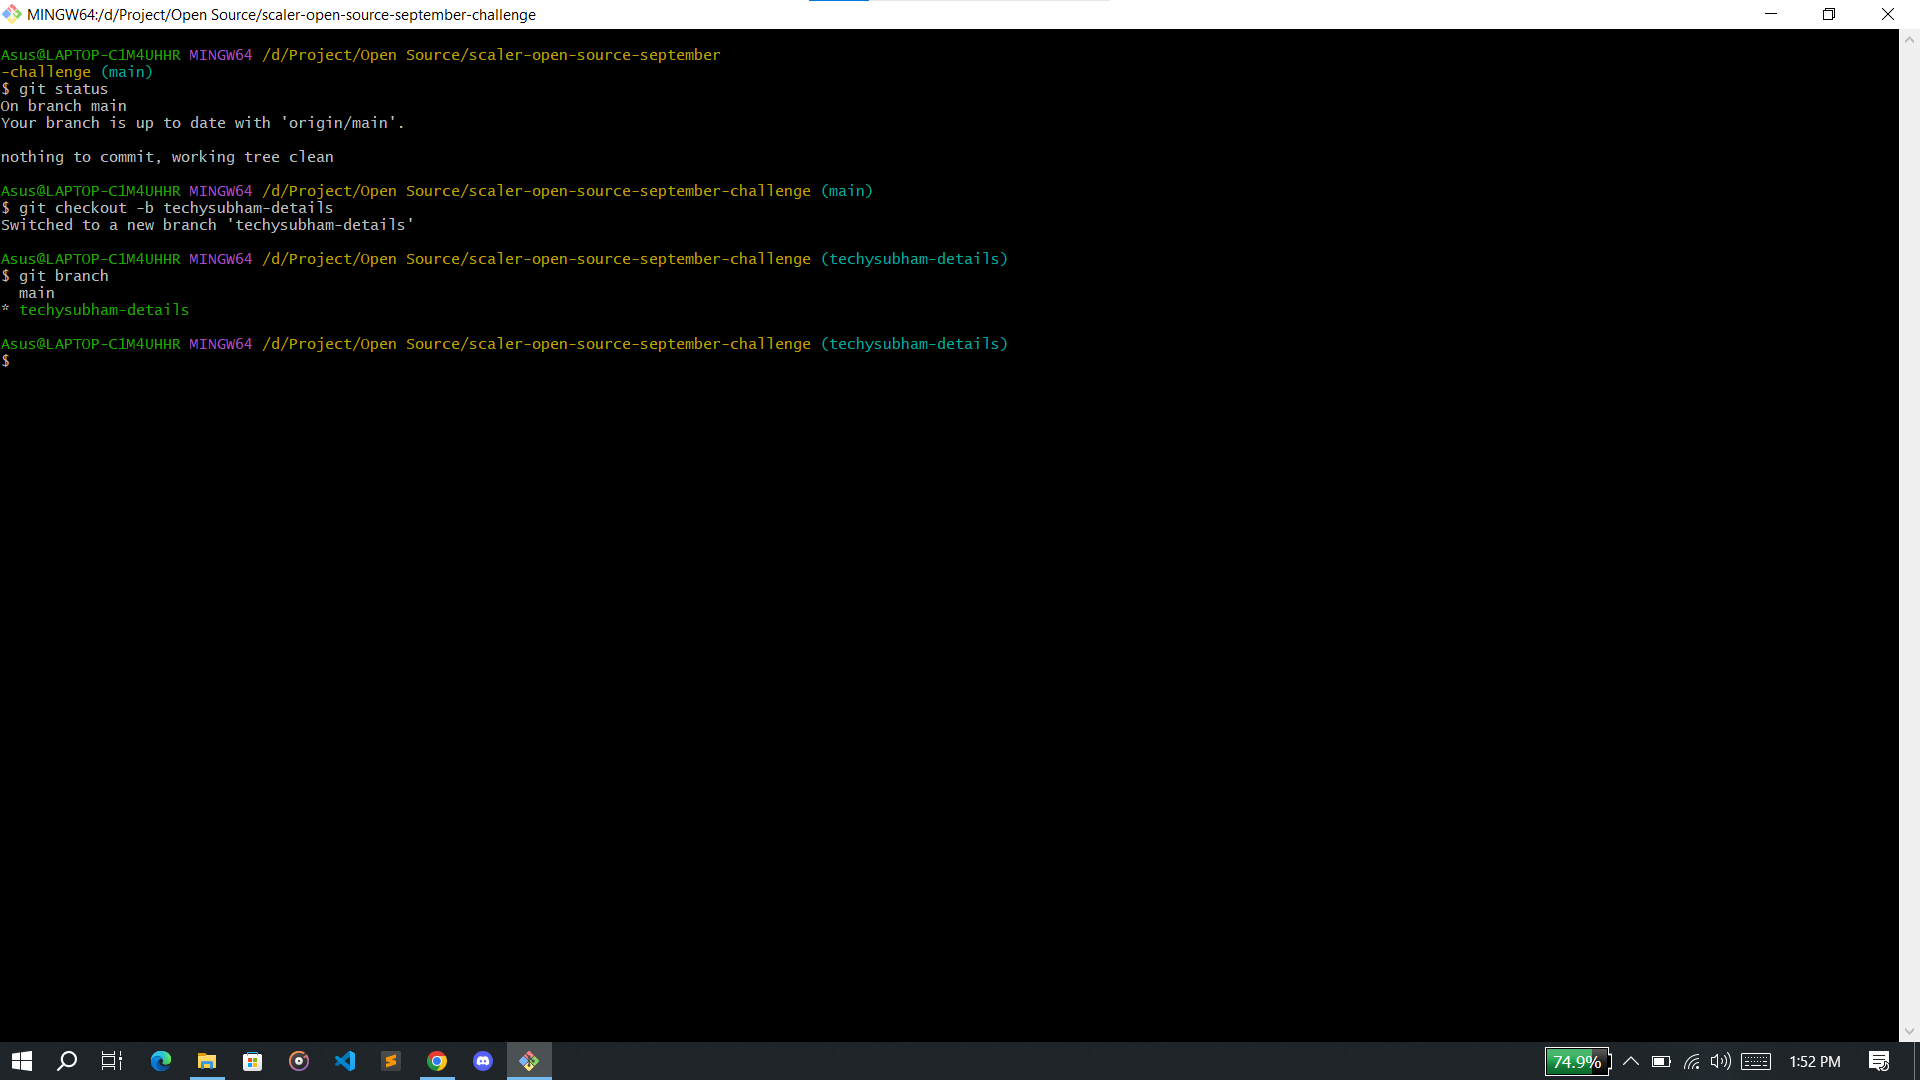Open Visual Studio Code from the taskbar
The height and width of the screenshot is (1080, 1920).
pos(345,1061)
